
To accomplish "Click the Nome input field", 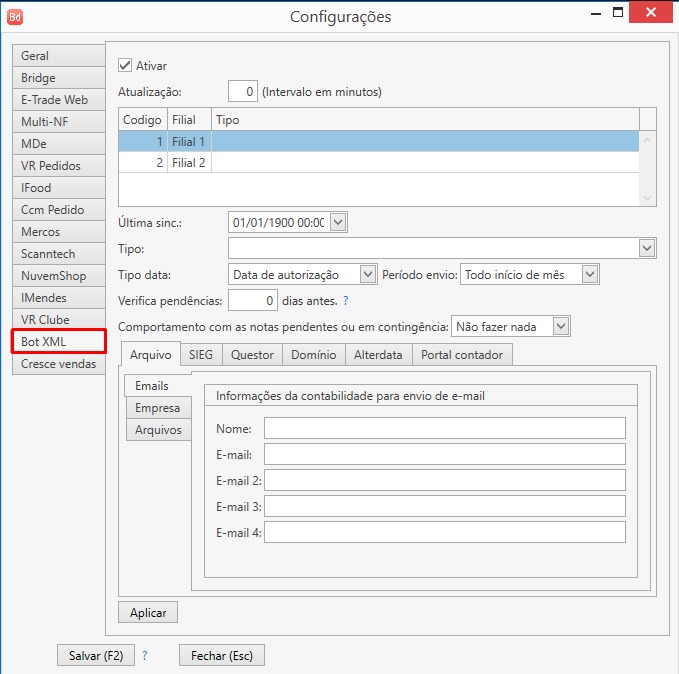I will coord(445,428).
